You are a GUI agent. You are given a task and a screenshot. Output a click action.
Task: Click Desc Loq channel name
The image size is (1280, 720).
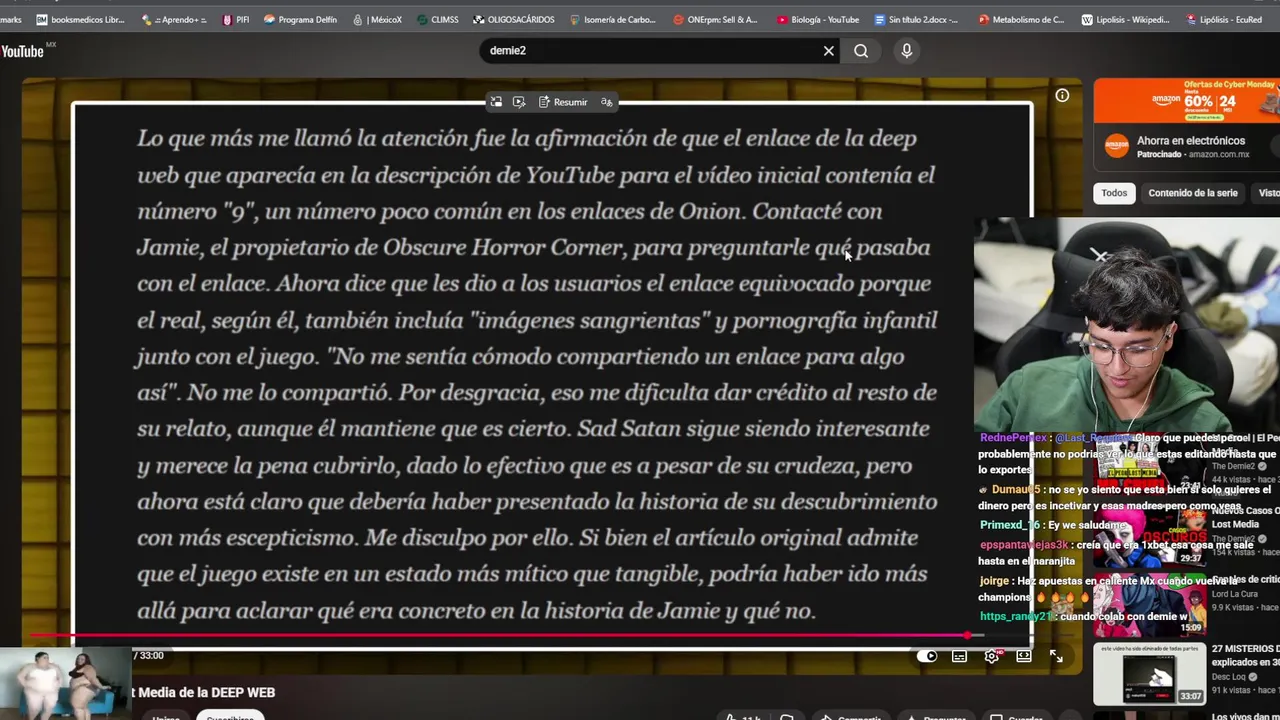[1229, 677]
